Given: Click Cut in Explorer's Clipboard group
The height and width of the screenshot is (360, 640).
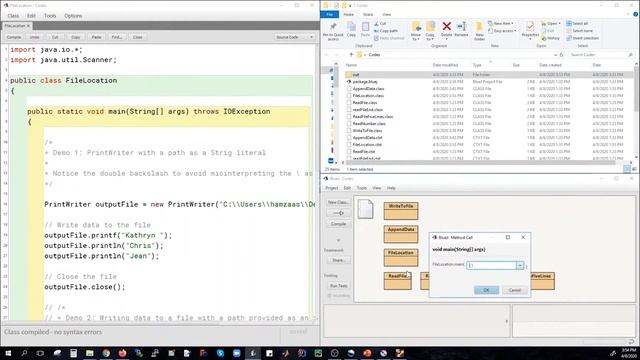Looking at the screenshot, I should coord(380,24).
